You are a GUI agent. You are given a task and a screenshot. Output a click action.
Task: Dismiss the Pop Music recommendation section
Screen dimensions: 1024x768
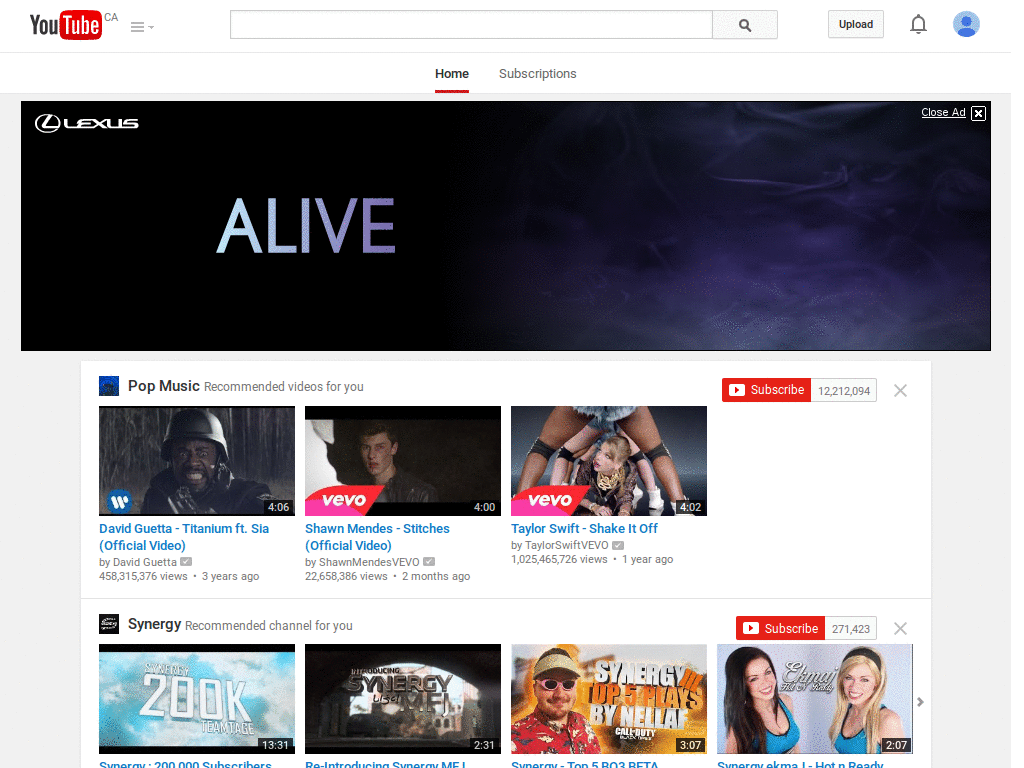900,391
